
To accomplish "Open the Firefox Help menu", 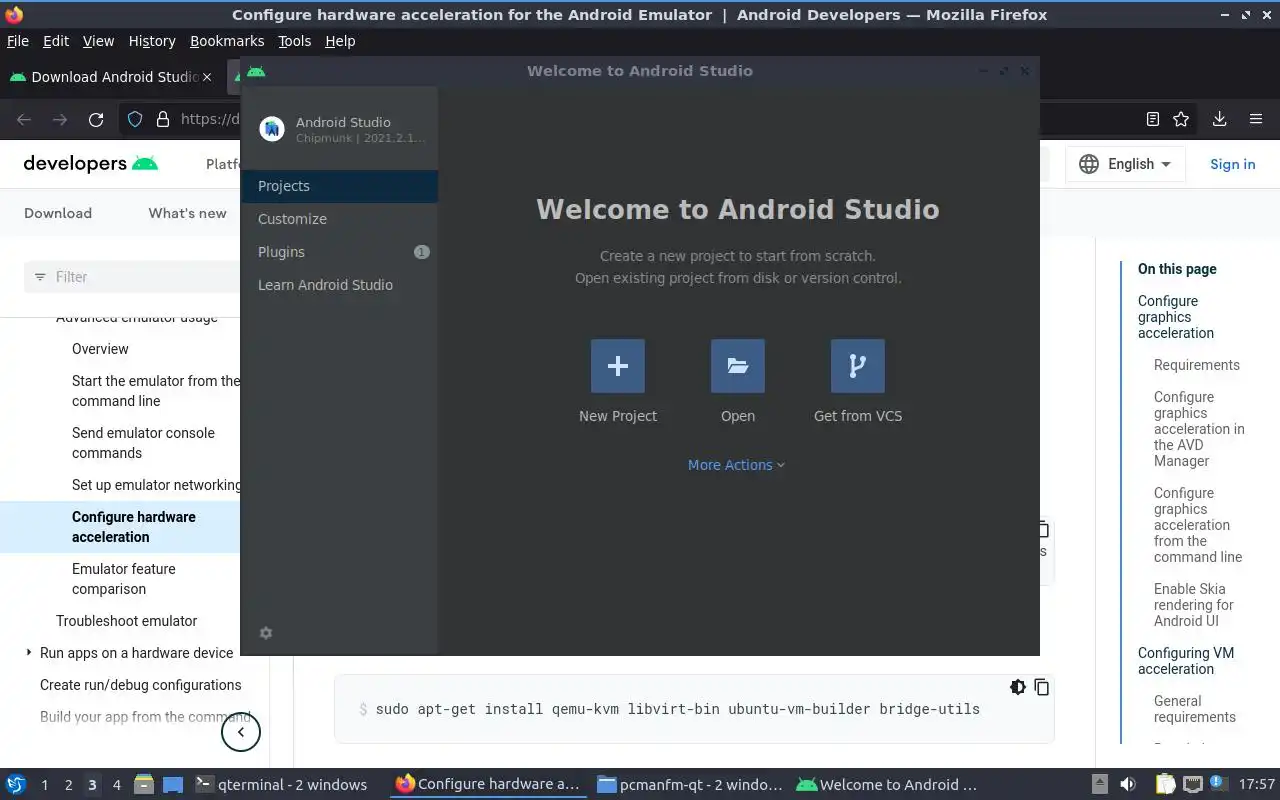I will 340,41.
